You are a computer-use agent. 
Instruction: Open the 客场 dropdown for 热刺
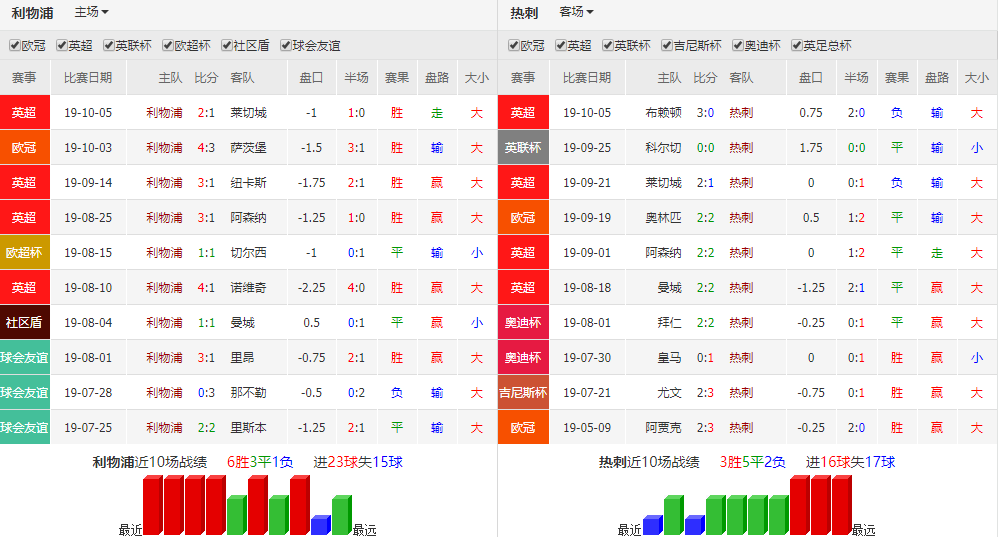(576, 12)
